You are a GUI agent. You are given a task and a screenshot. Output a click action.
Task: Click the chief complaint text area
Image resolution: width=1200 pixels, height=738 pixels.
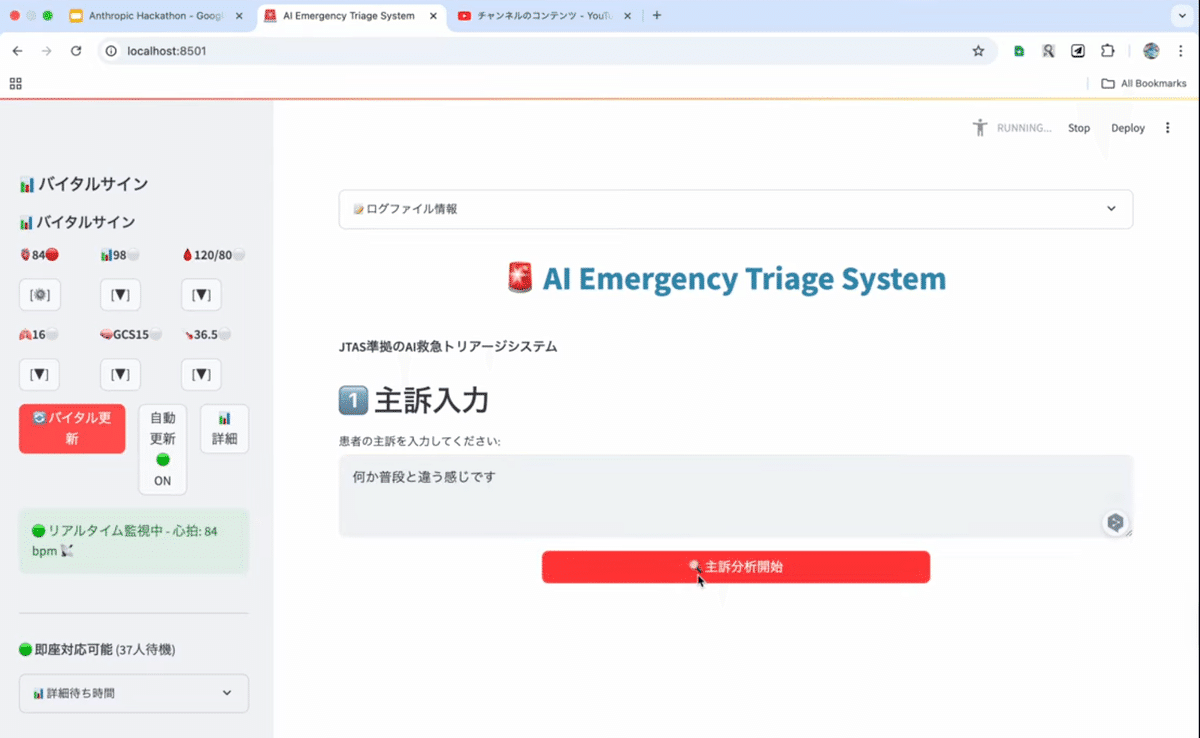tap(735, 496)
